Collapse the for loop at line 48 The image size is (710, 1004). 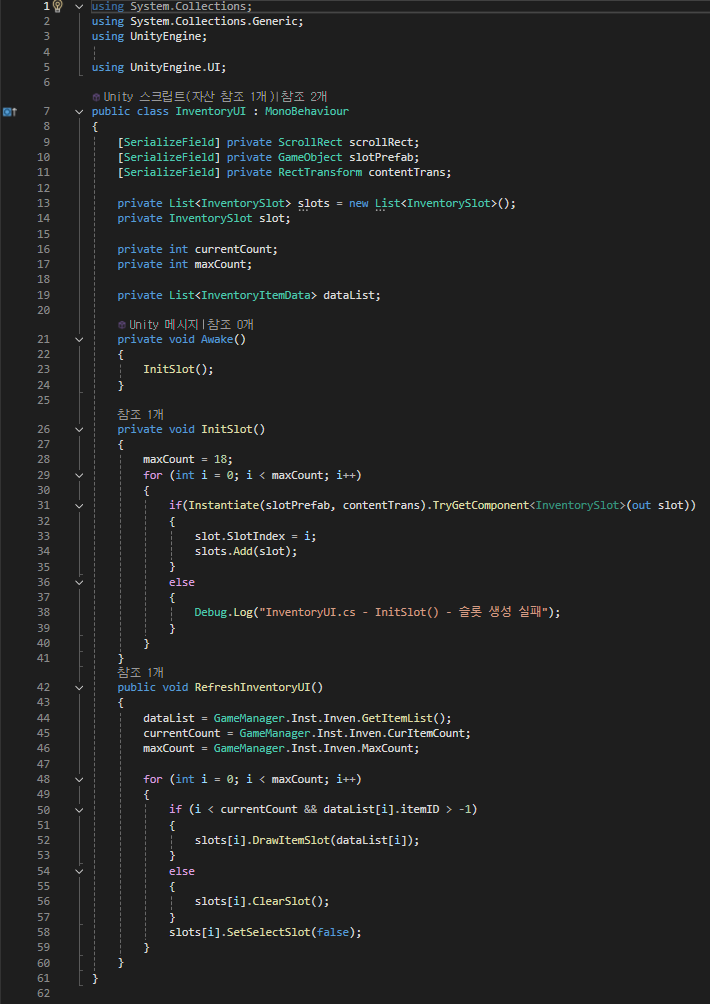[x=79, y=779]
